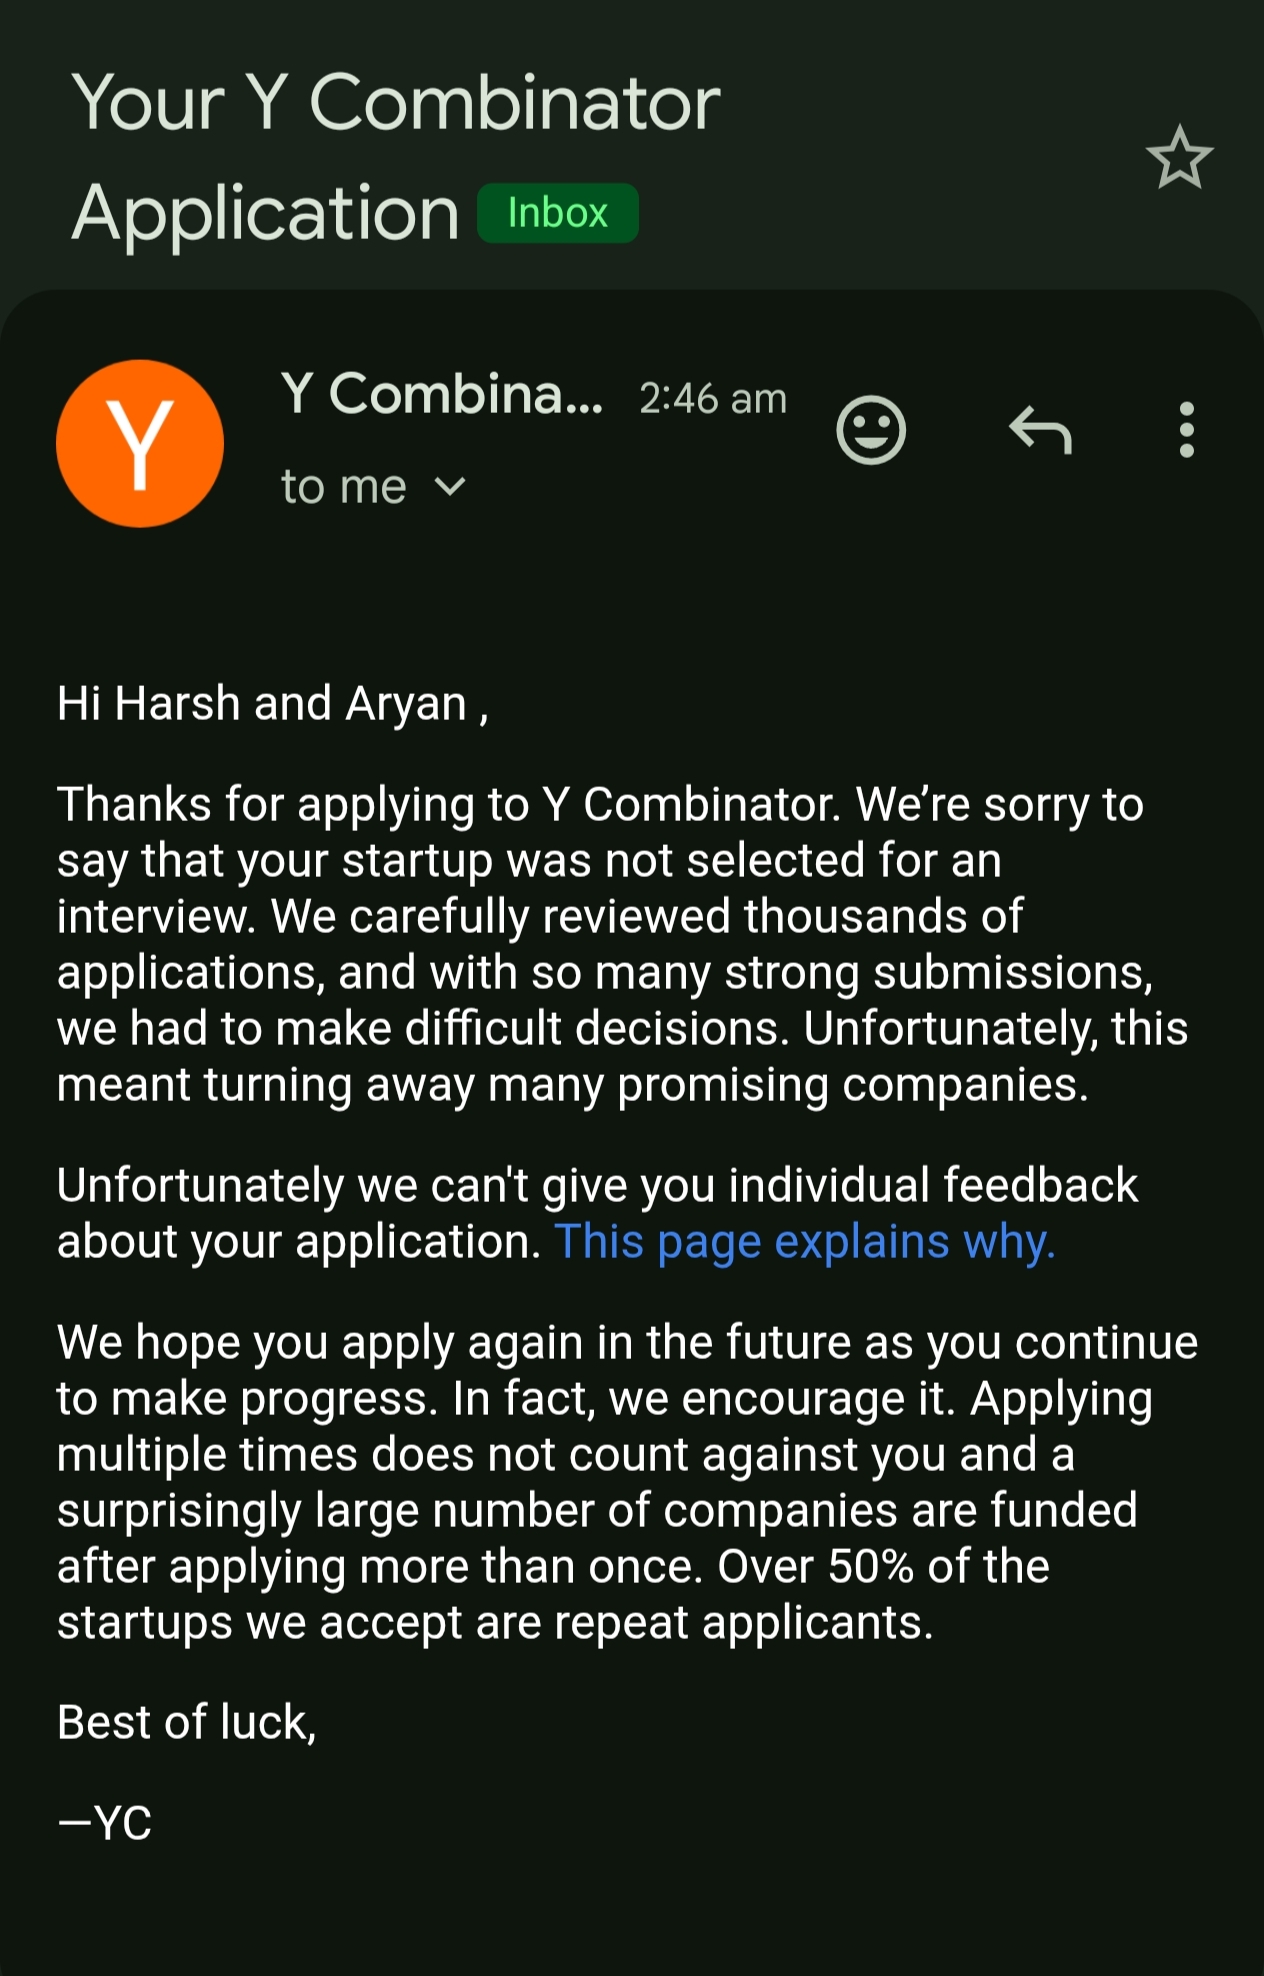Click the "—YC" signature
Screen dimensions: 1264x1976
click(105, 1823)
